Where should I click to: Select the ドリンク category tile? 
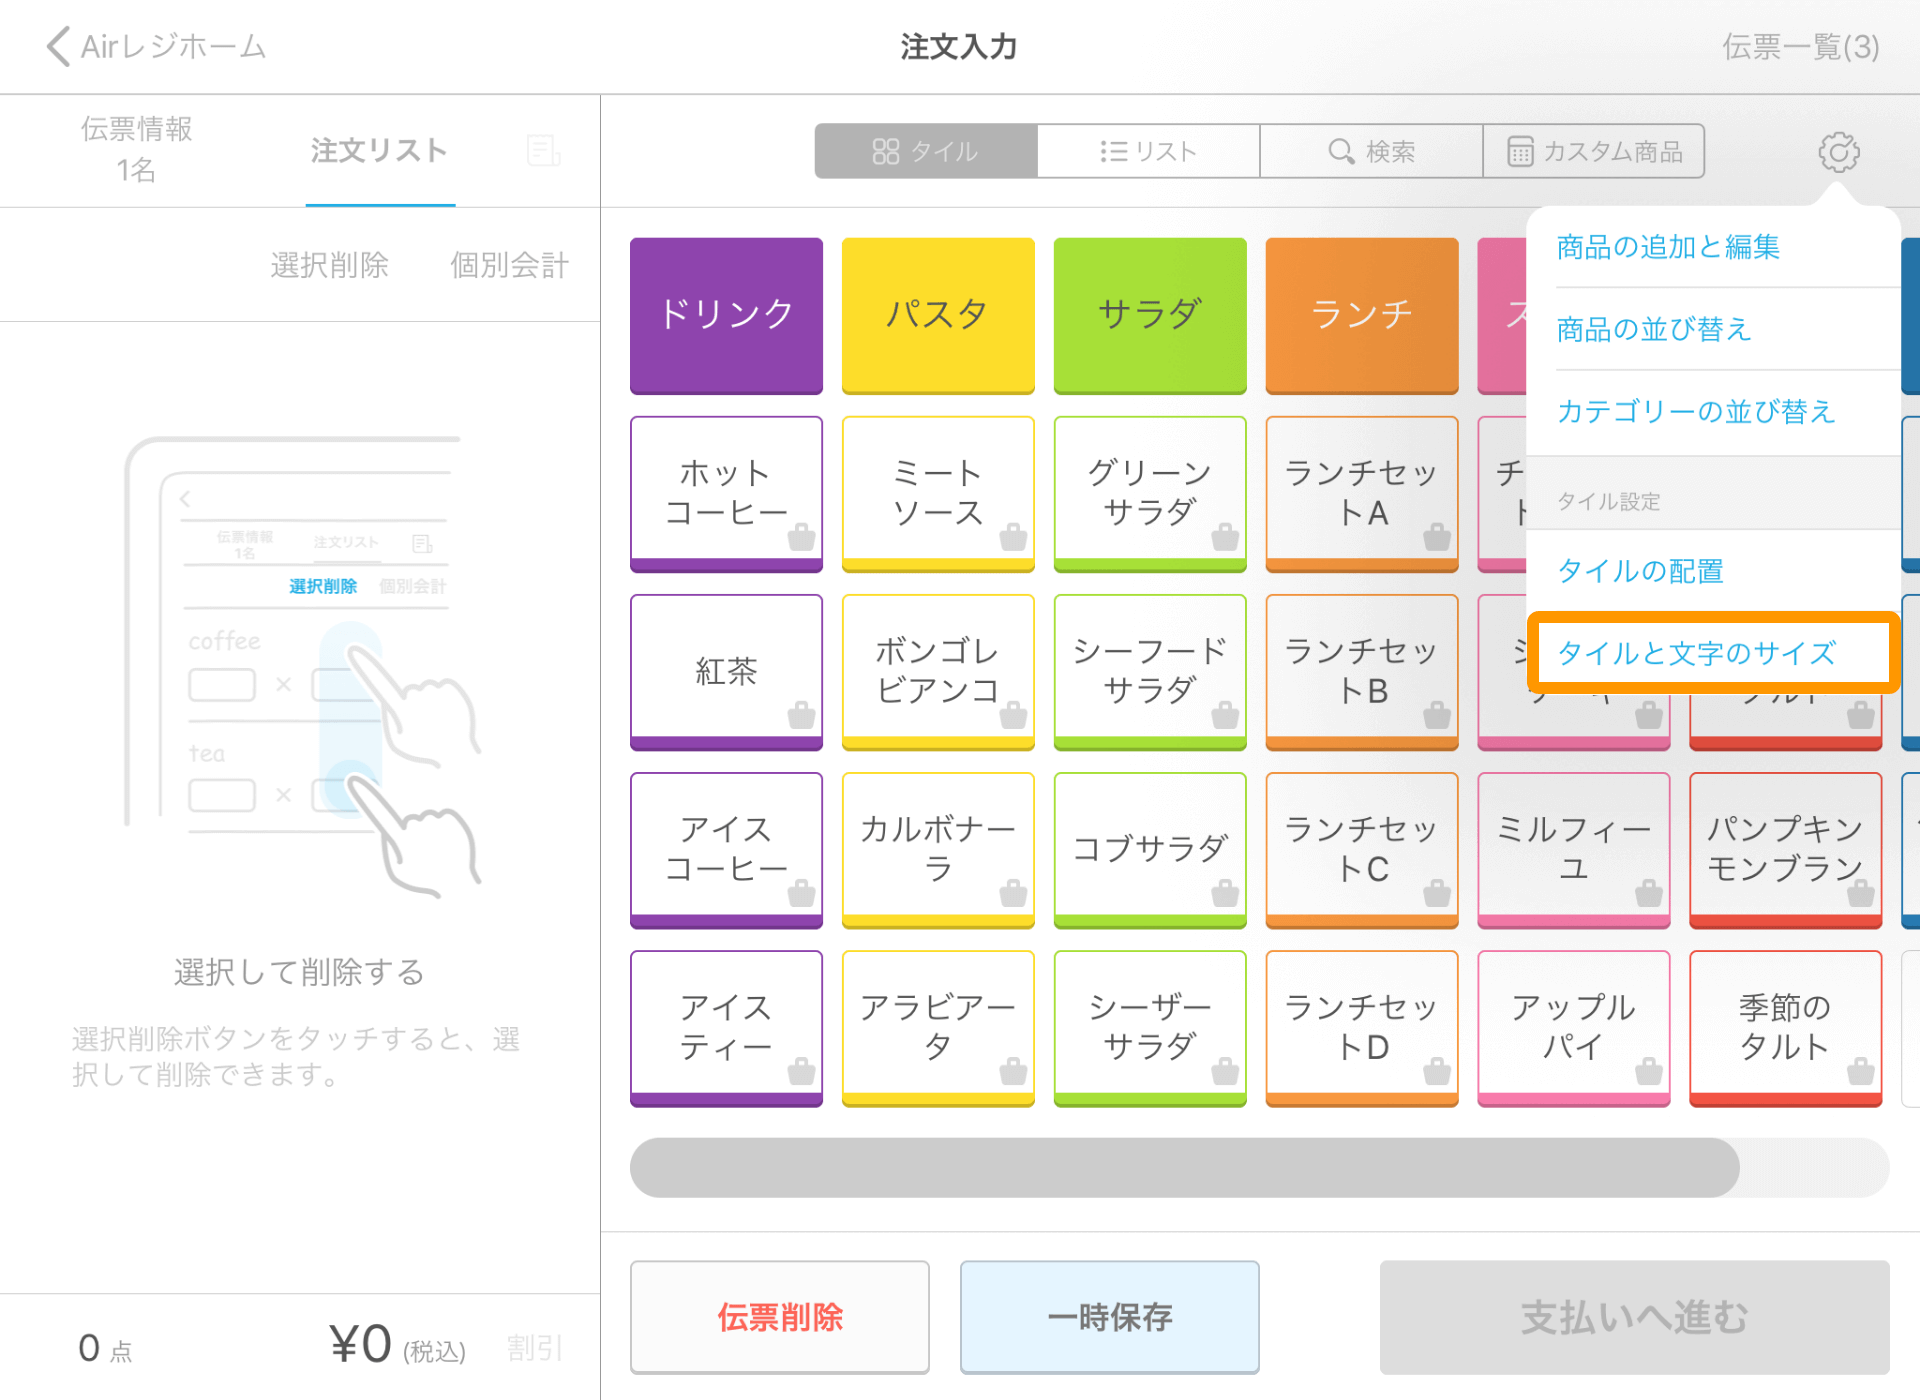pos(727,315)
